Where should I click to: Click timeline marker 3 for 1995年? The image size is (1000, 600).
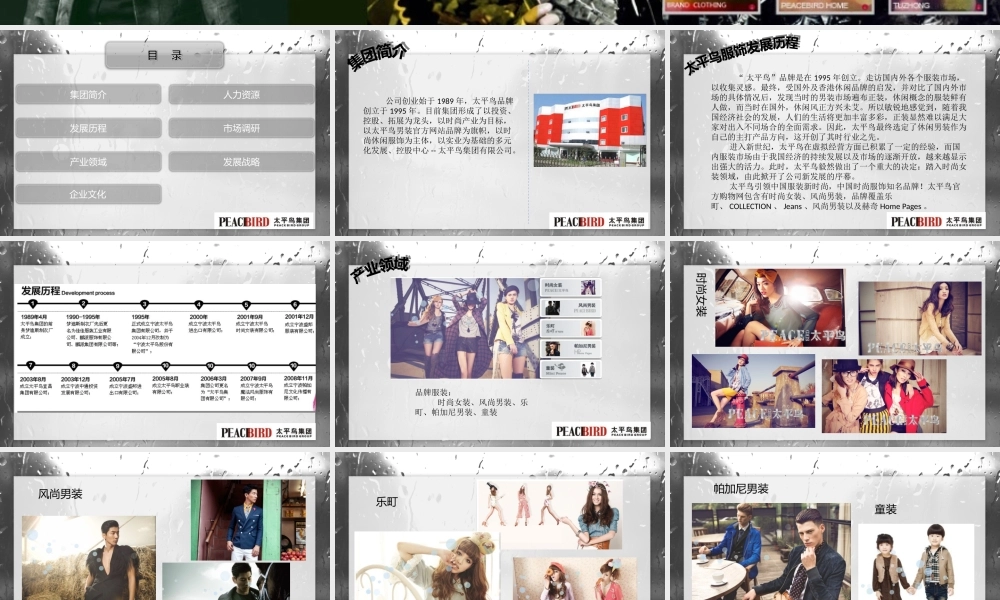tap(145, 304)
